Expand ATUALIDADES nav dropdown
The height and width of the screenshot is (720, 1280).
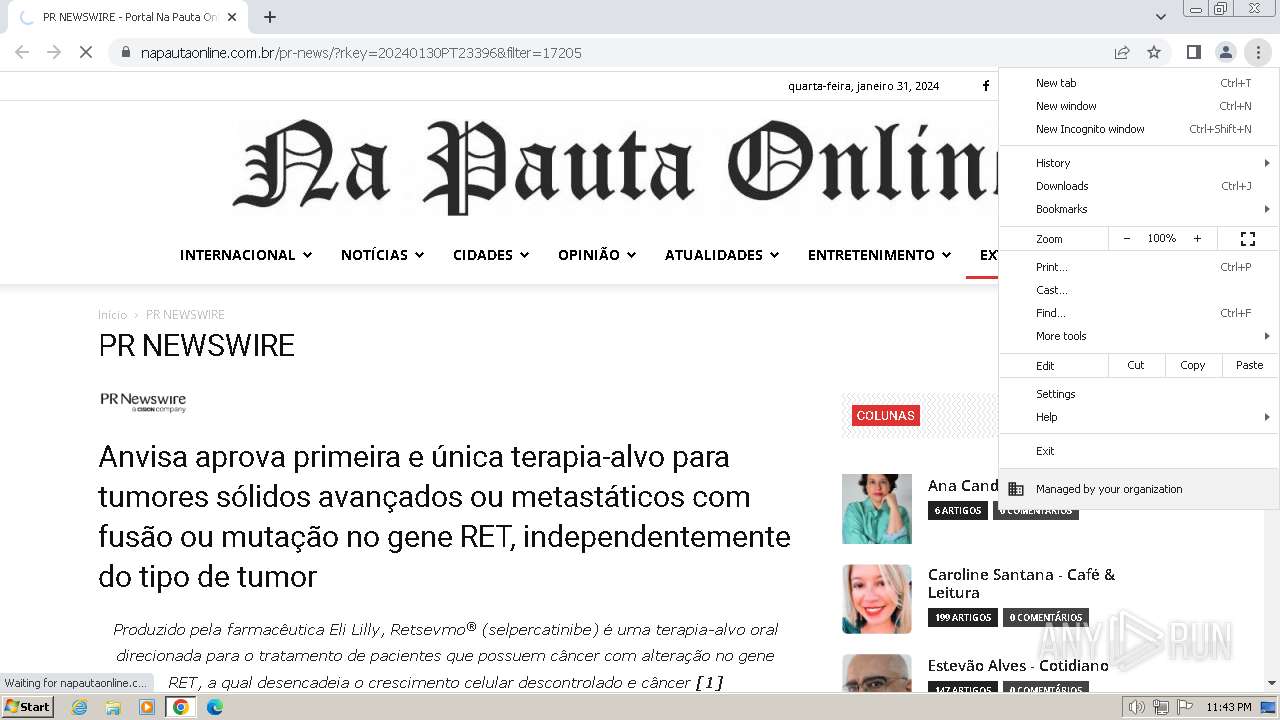click(x=722, y=255)
